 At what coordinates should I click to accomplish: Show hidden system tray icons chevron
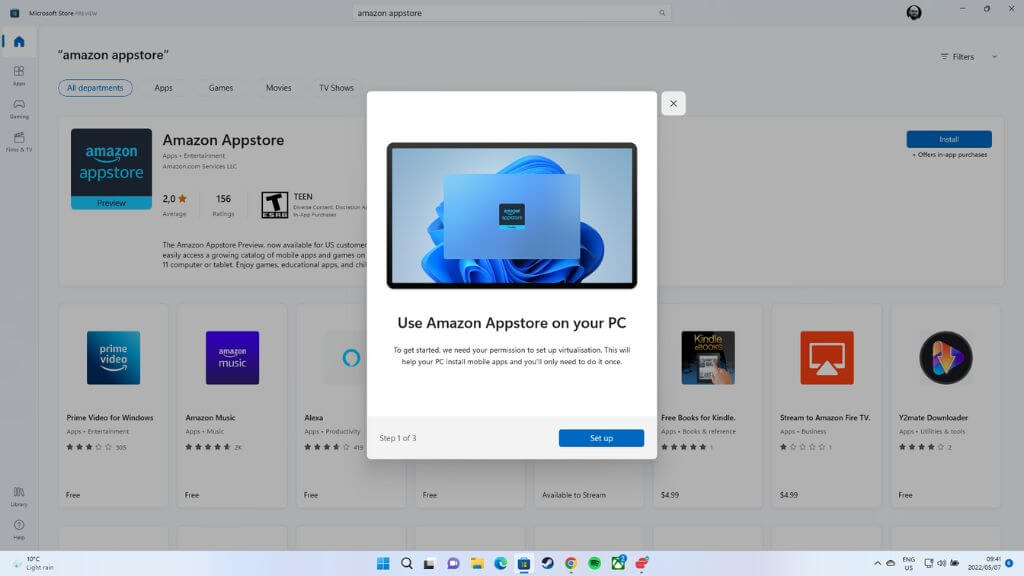point(877,563)
